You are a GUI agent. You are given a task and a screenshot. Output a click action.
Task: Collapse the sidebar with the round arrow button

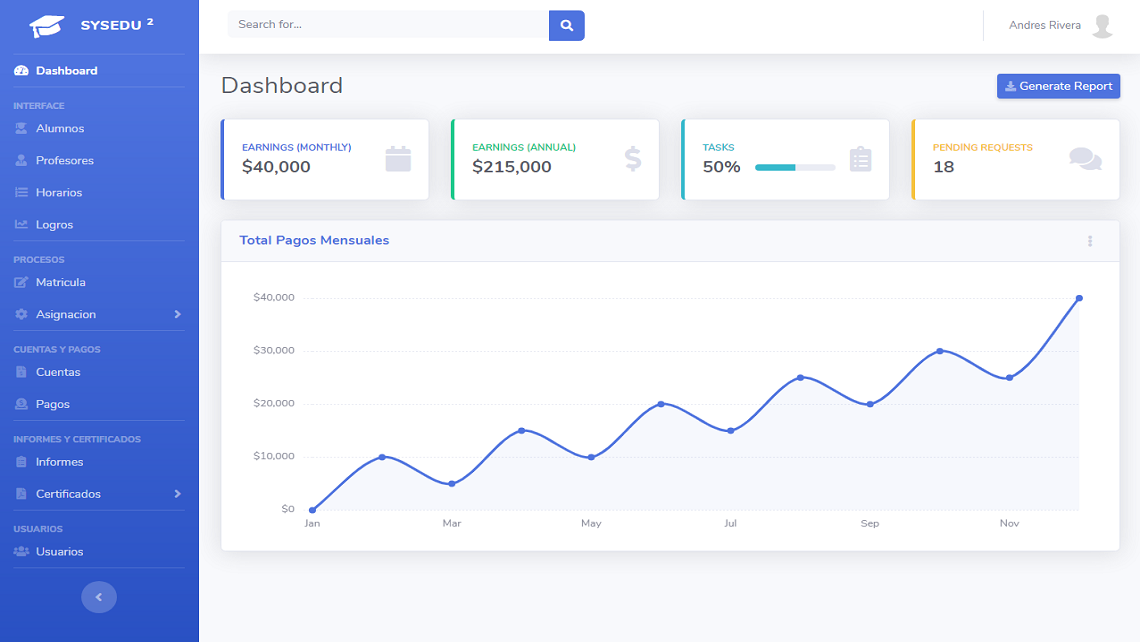click(x=98, y=597)
